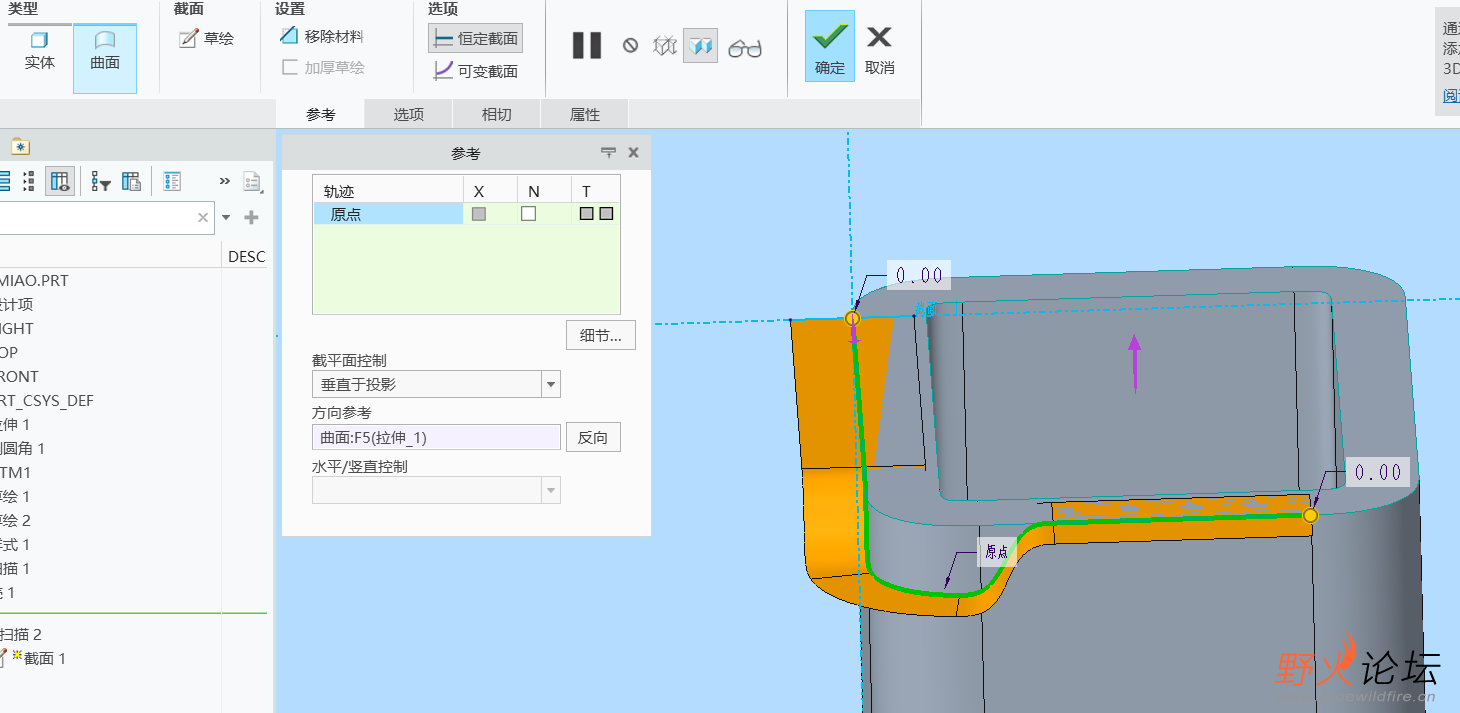Select the TM1 tree item
The height and width of the screenshot is (713, 1460).
tap(15, 473)
